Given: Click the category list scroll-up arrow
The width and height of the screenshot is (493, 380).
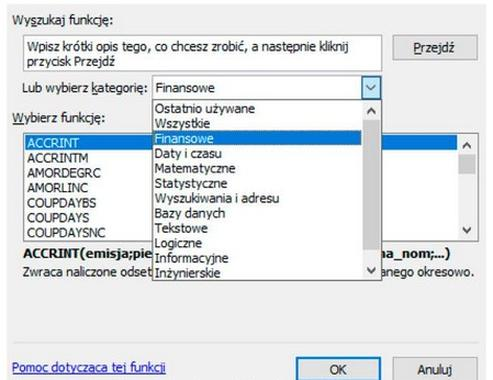Looking at the screenshot, I should (371, 111).
